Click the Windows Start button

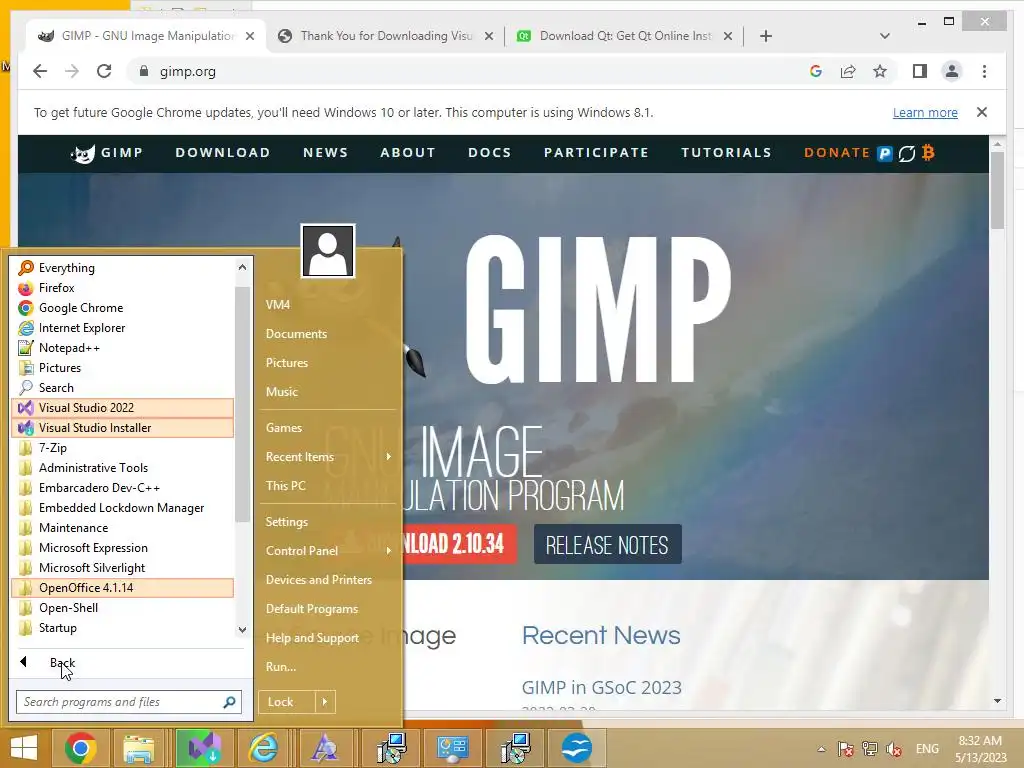pos(24,748)
